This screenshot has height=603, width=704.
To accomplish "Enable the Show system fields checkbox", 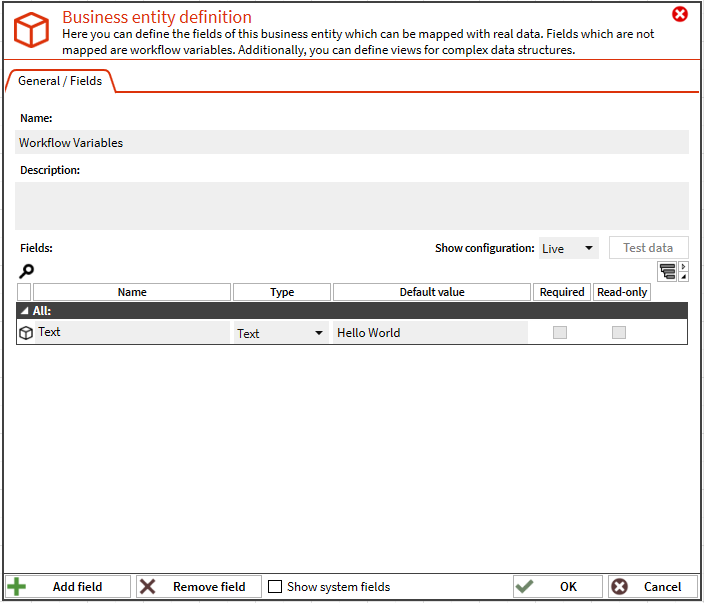I will (275, 587).
